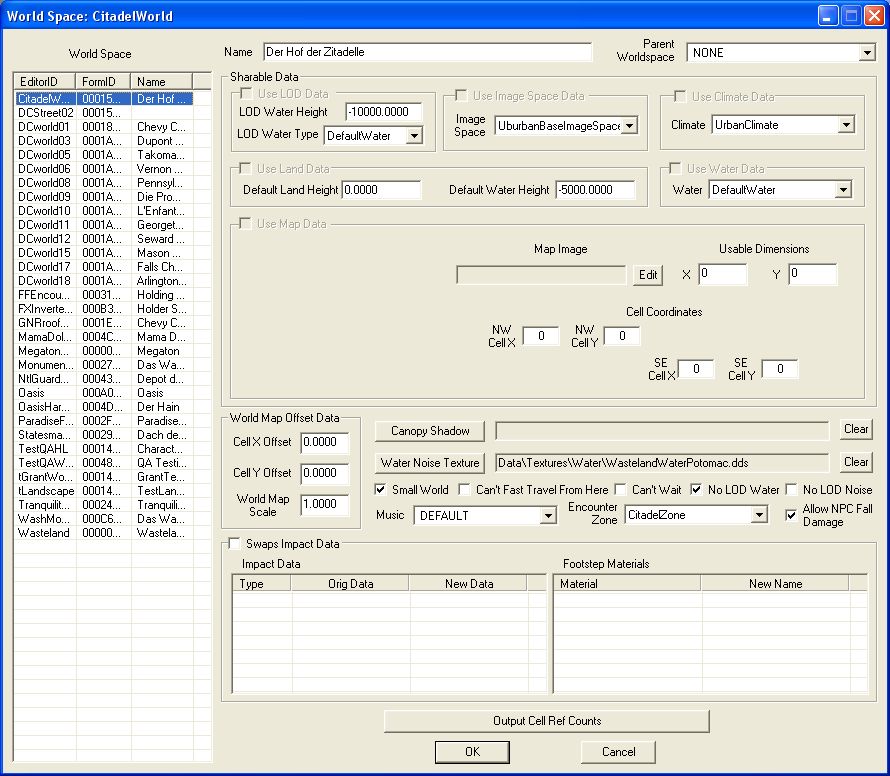The image size is (890, 776).
Task: Select the tLandscape row
Action: coord(104,491)
